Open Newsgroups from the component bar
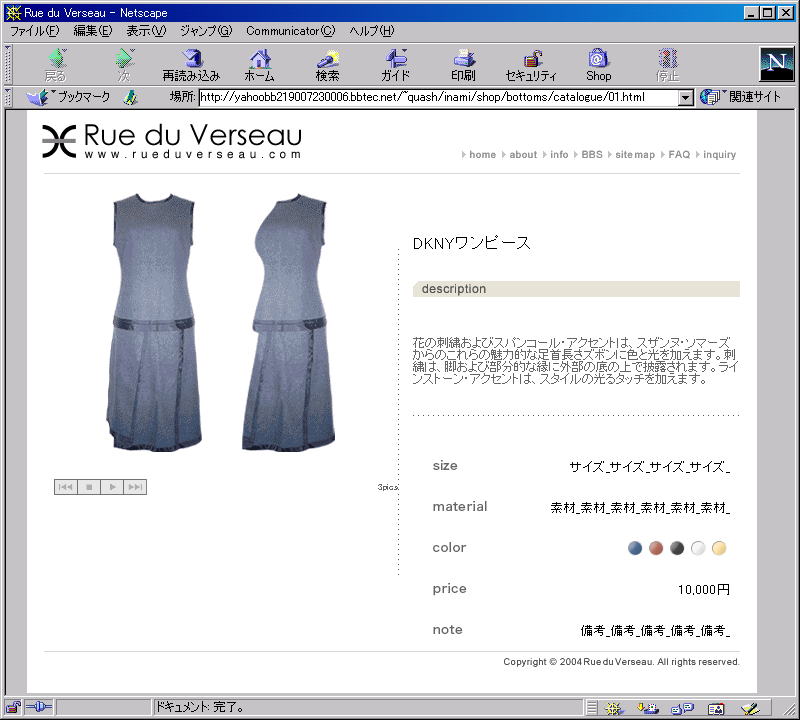800x720 pixels. click(682, 708)
